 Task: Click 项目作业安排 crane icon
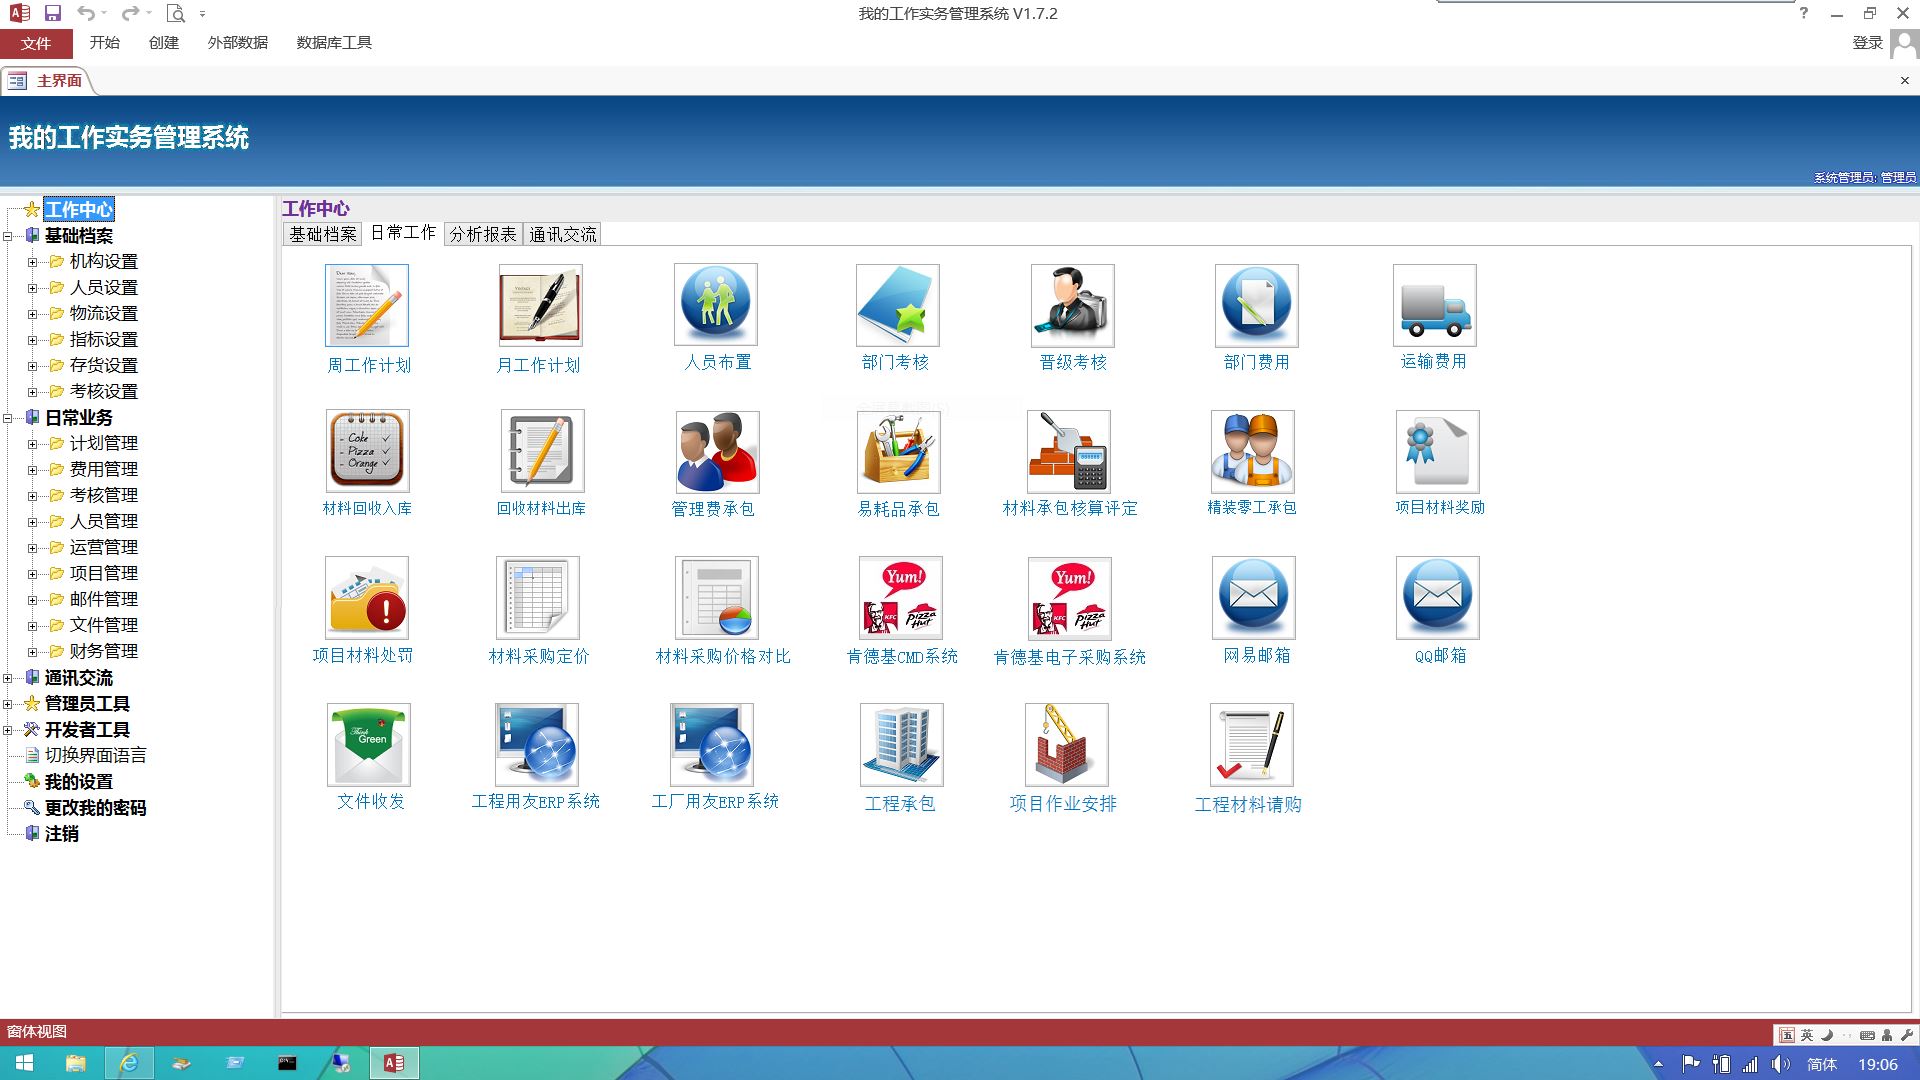(x=1067, y=745)
